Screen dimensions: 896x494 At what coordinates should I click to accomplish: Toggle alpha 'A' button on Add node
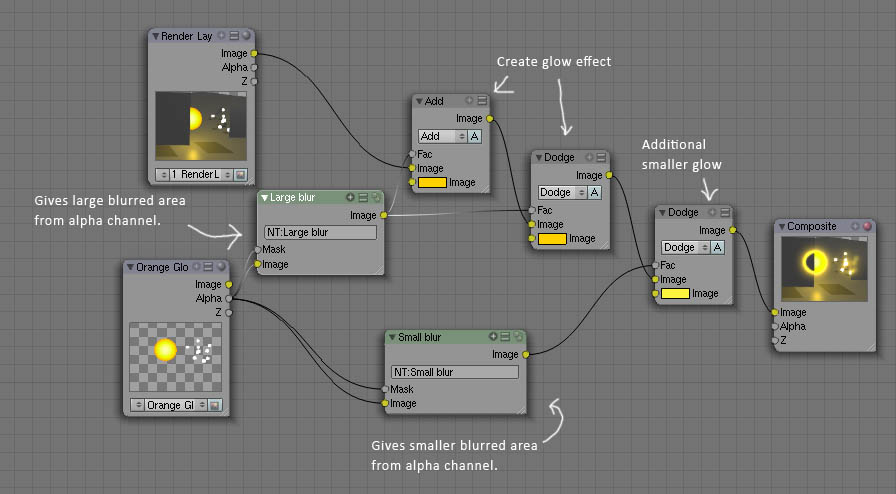tap(474, 136)
